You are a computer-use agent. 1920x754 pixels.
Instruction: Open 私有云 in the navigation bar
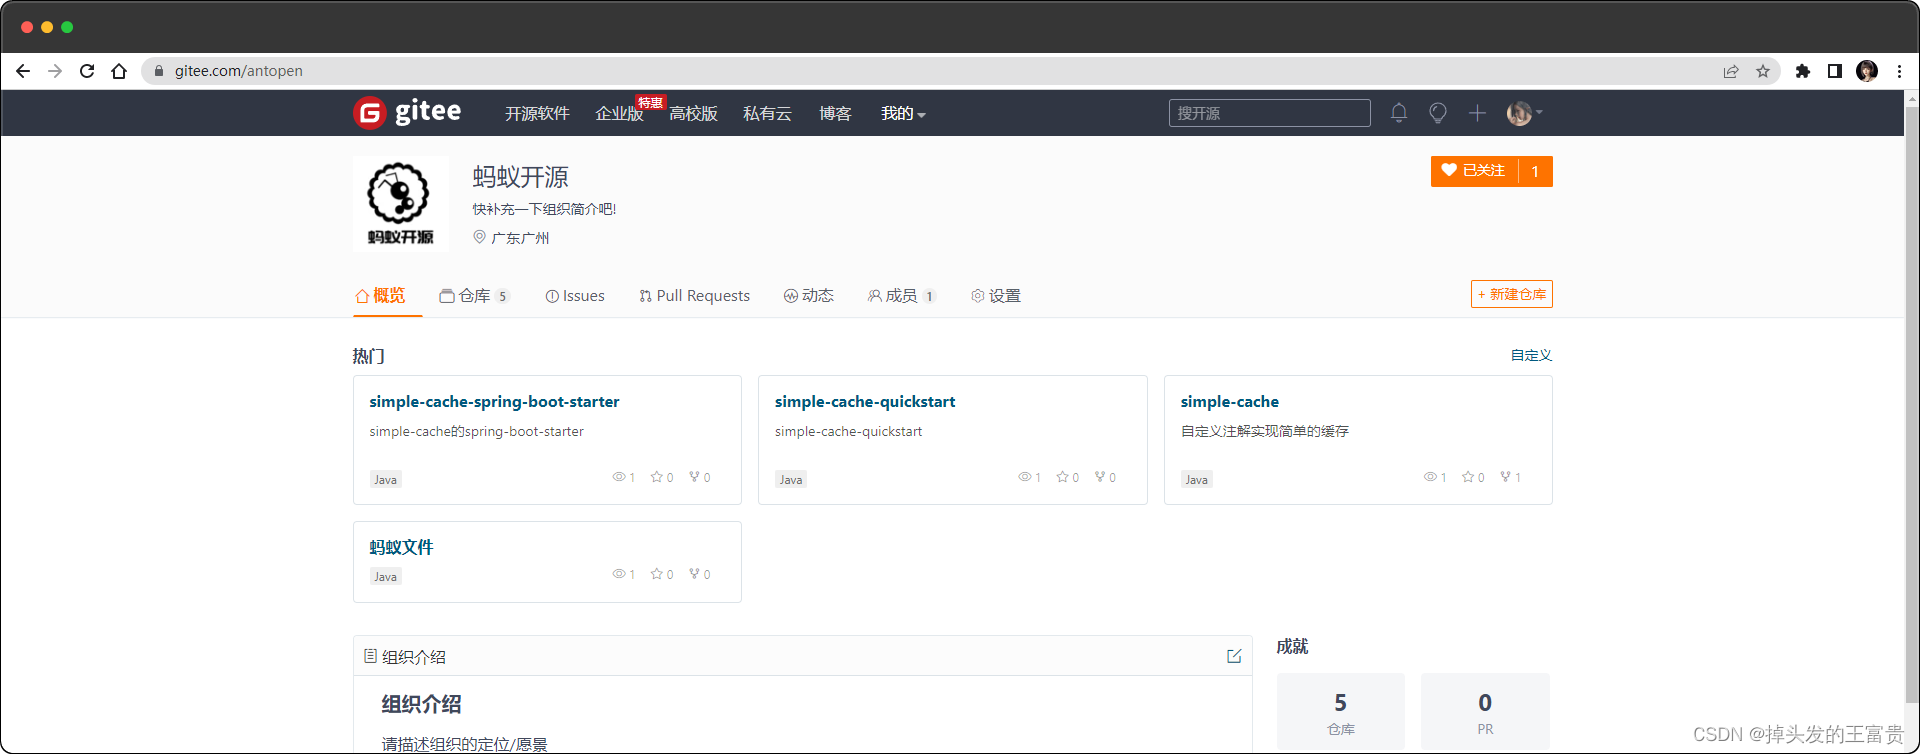pyautogui.click(x=767, y=114)
